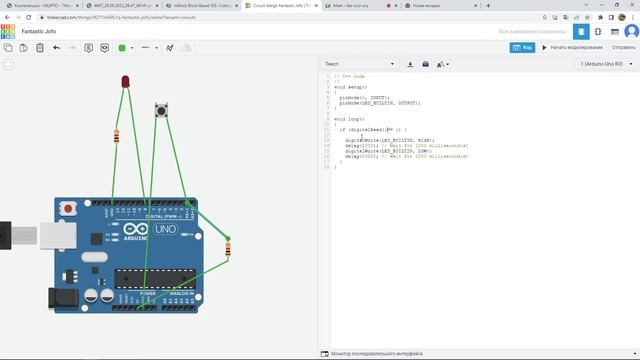This screenshot has height=360, width=640.
Task: Open a new browser tab with plus button
Action: pyautogui.click(x=488, y=6)
